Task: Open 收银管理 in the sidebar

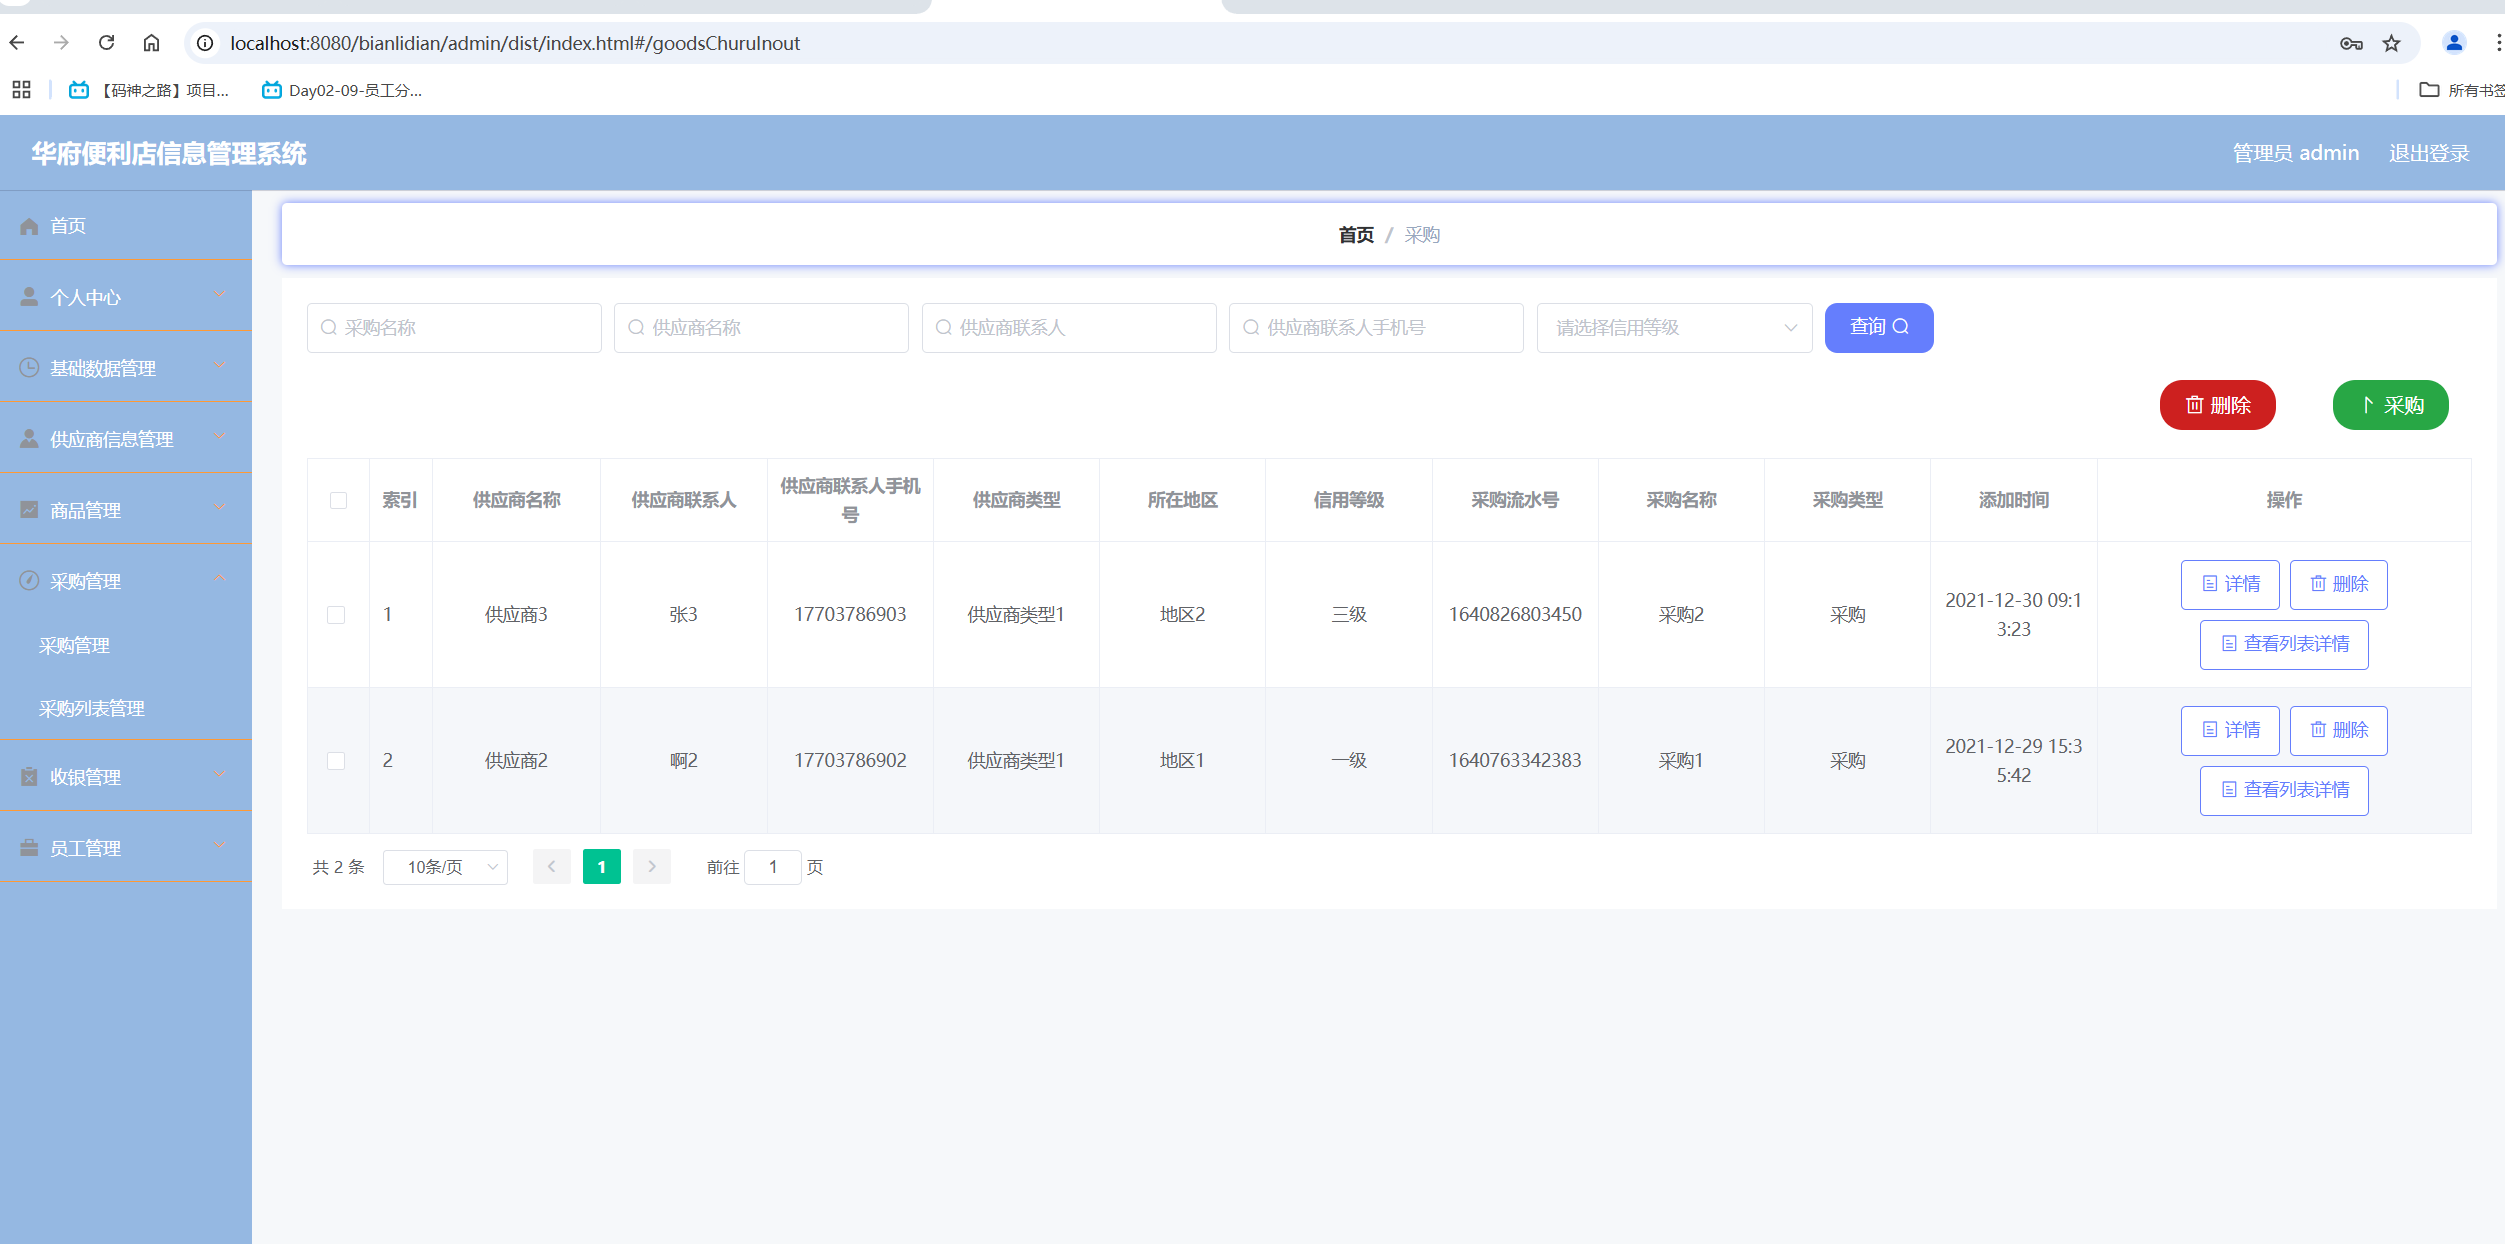Action: click(126, 777)
